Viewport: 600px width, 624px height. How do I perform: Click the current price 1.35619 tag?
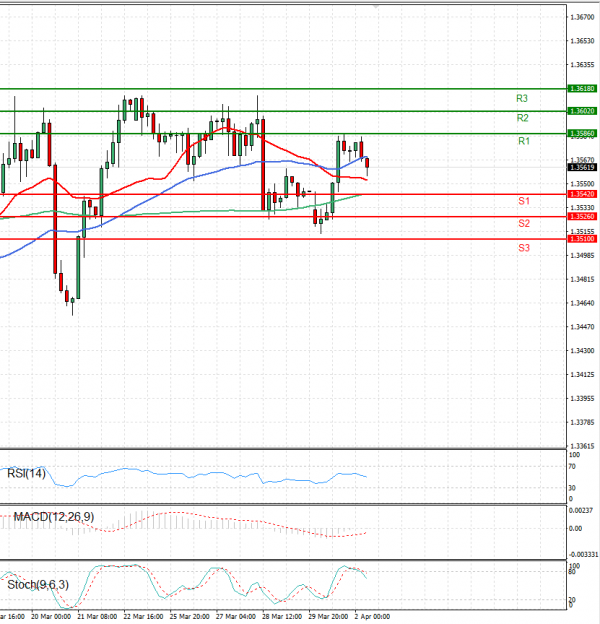tap(582, 167)
